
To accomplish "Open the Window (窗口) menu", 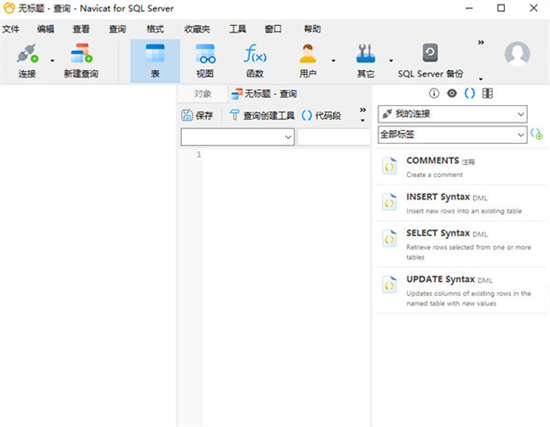I will coord(273,29).
